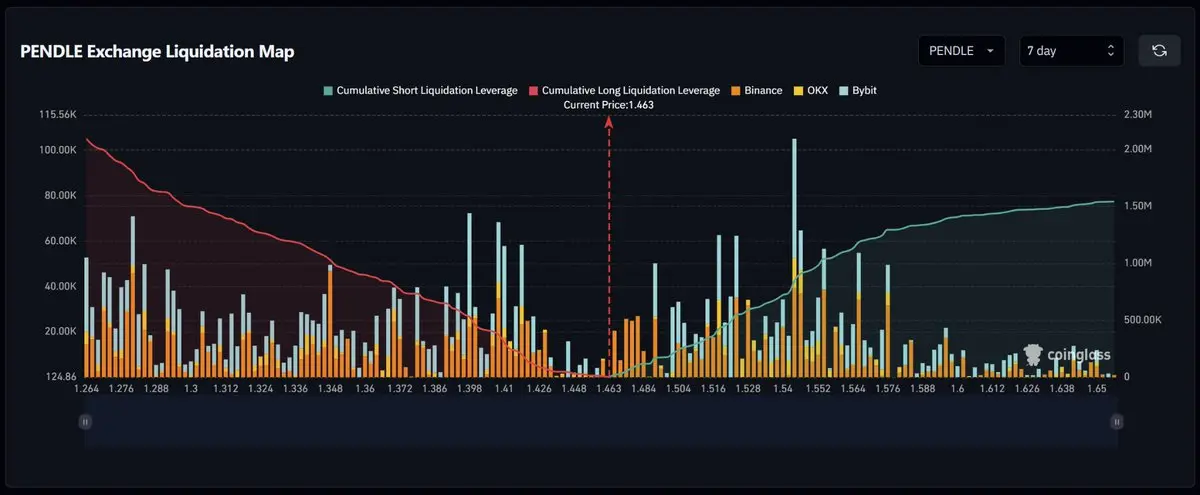
Task: Click the tallest liquidation bar near 1.54
Action: click(795, 257)
